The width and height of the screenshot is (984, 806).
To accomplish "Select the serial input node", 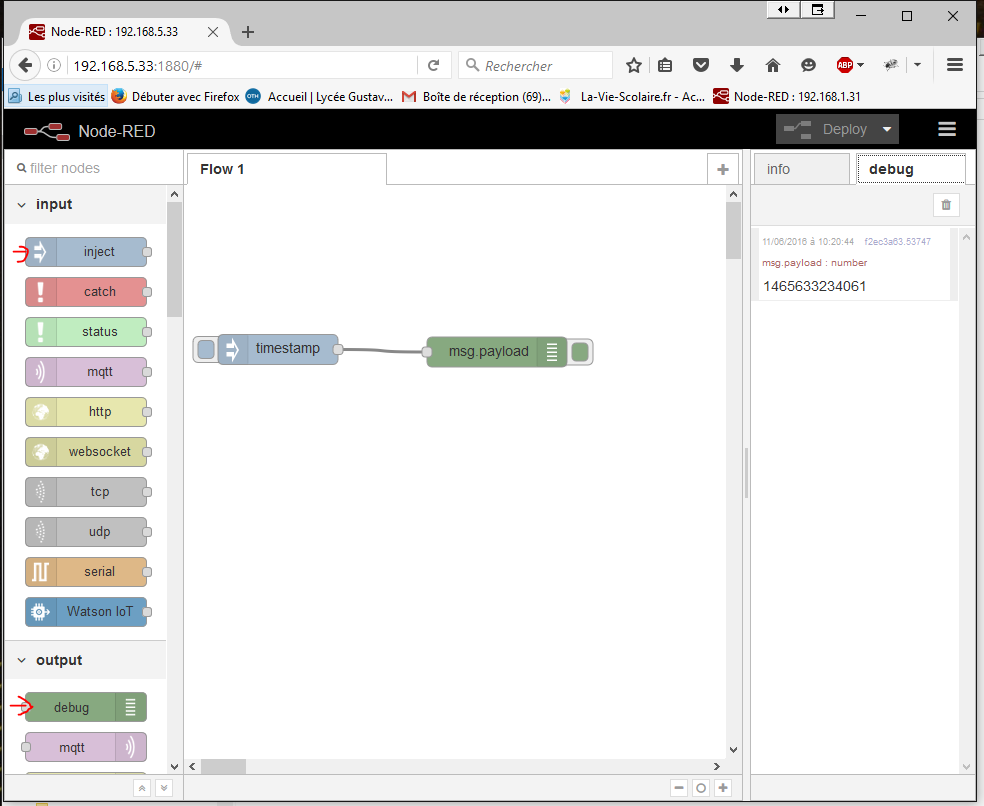I will (86, 572).
